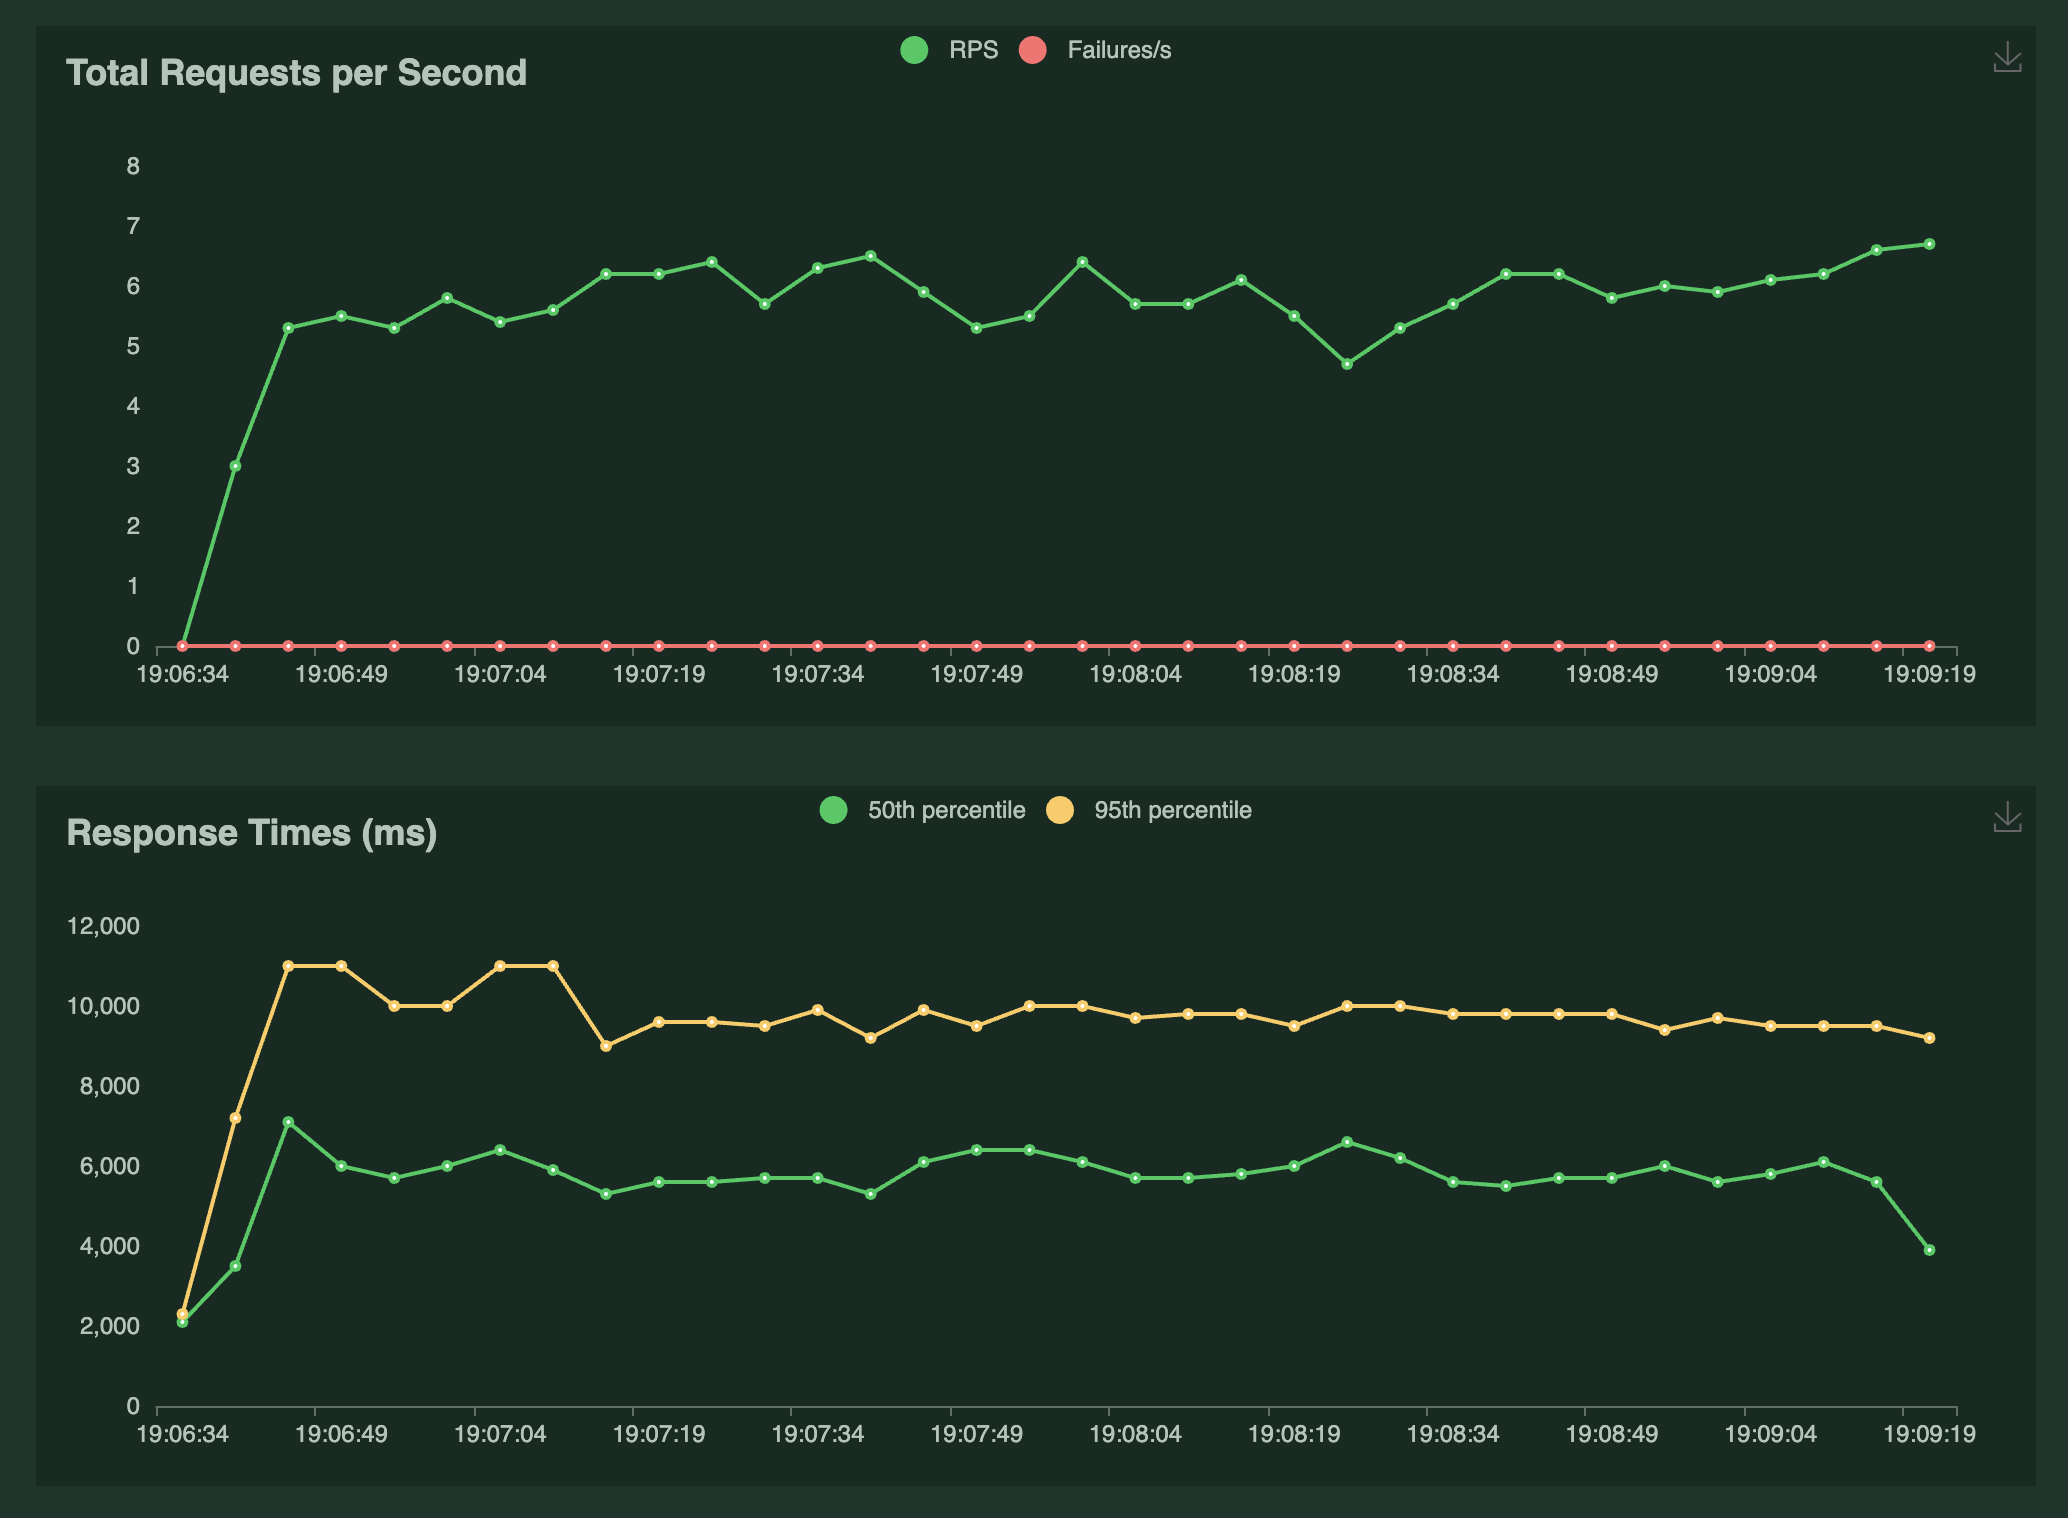2068x1518 pixels.
Task: Click the Response Times (ms) title
Action: [252, 833]
